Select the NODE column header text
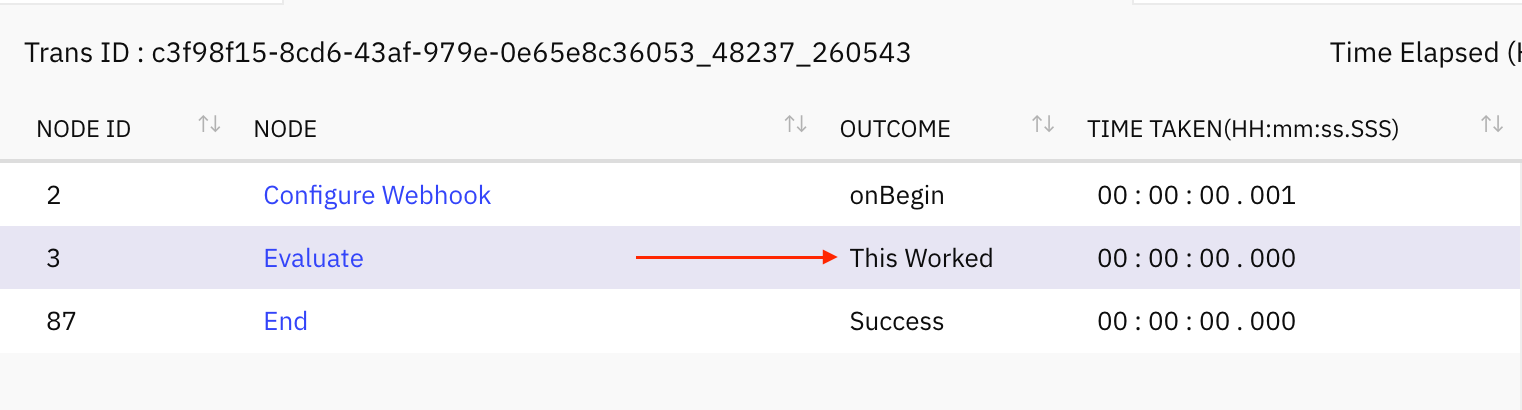Screen dimensions: 1522x410 tap(285, 129)
